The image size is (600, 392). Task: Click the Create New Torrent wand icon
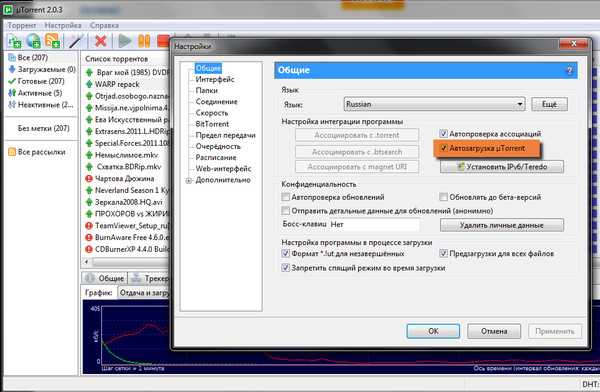(75, 41)
